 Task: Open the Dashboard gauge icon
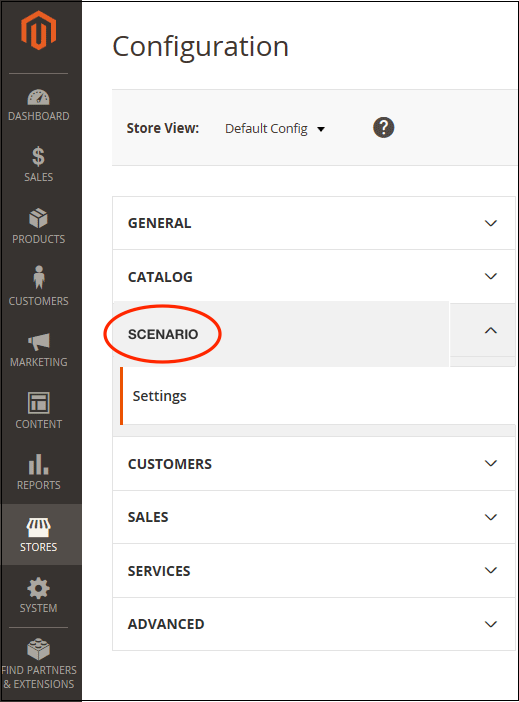(x=39, y=97)
